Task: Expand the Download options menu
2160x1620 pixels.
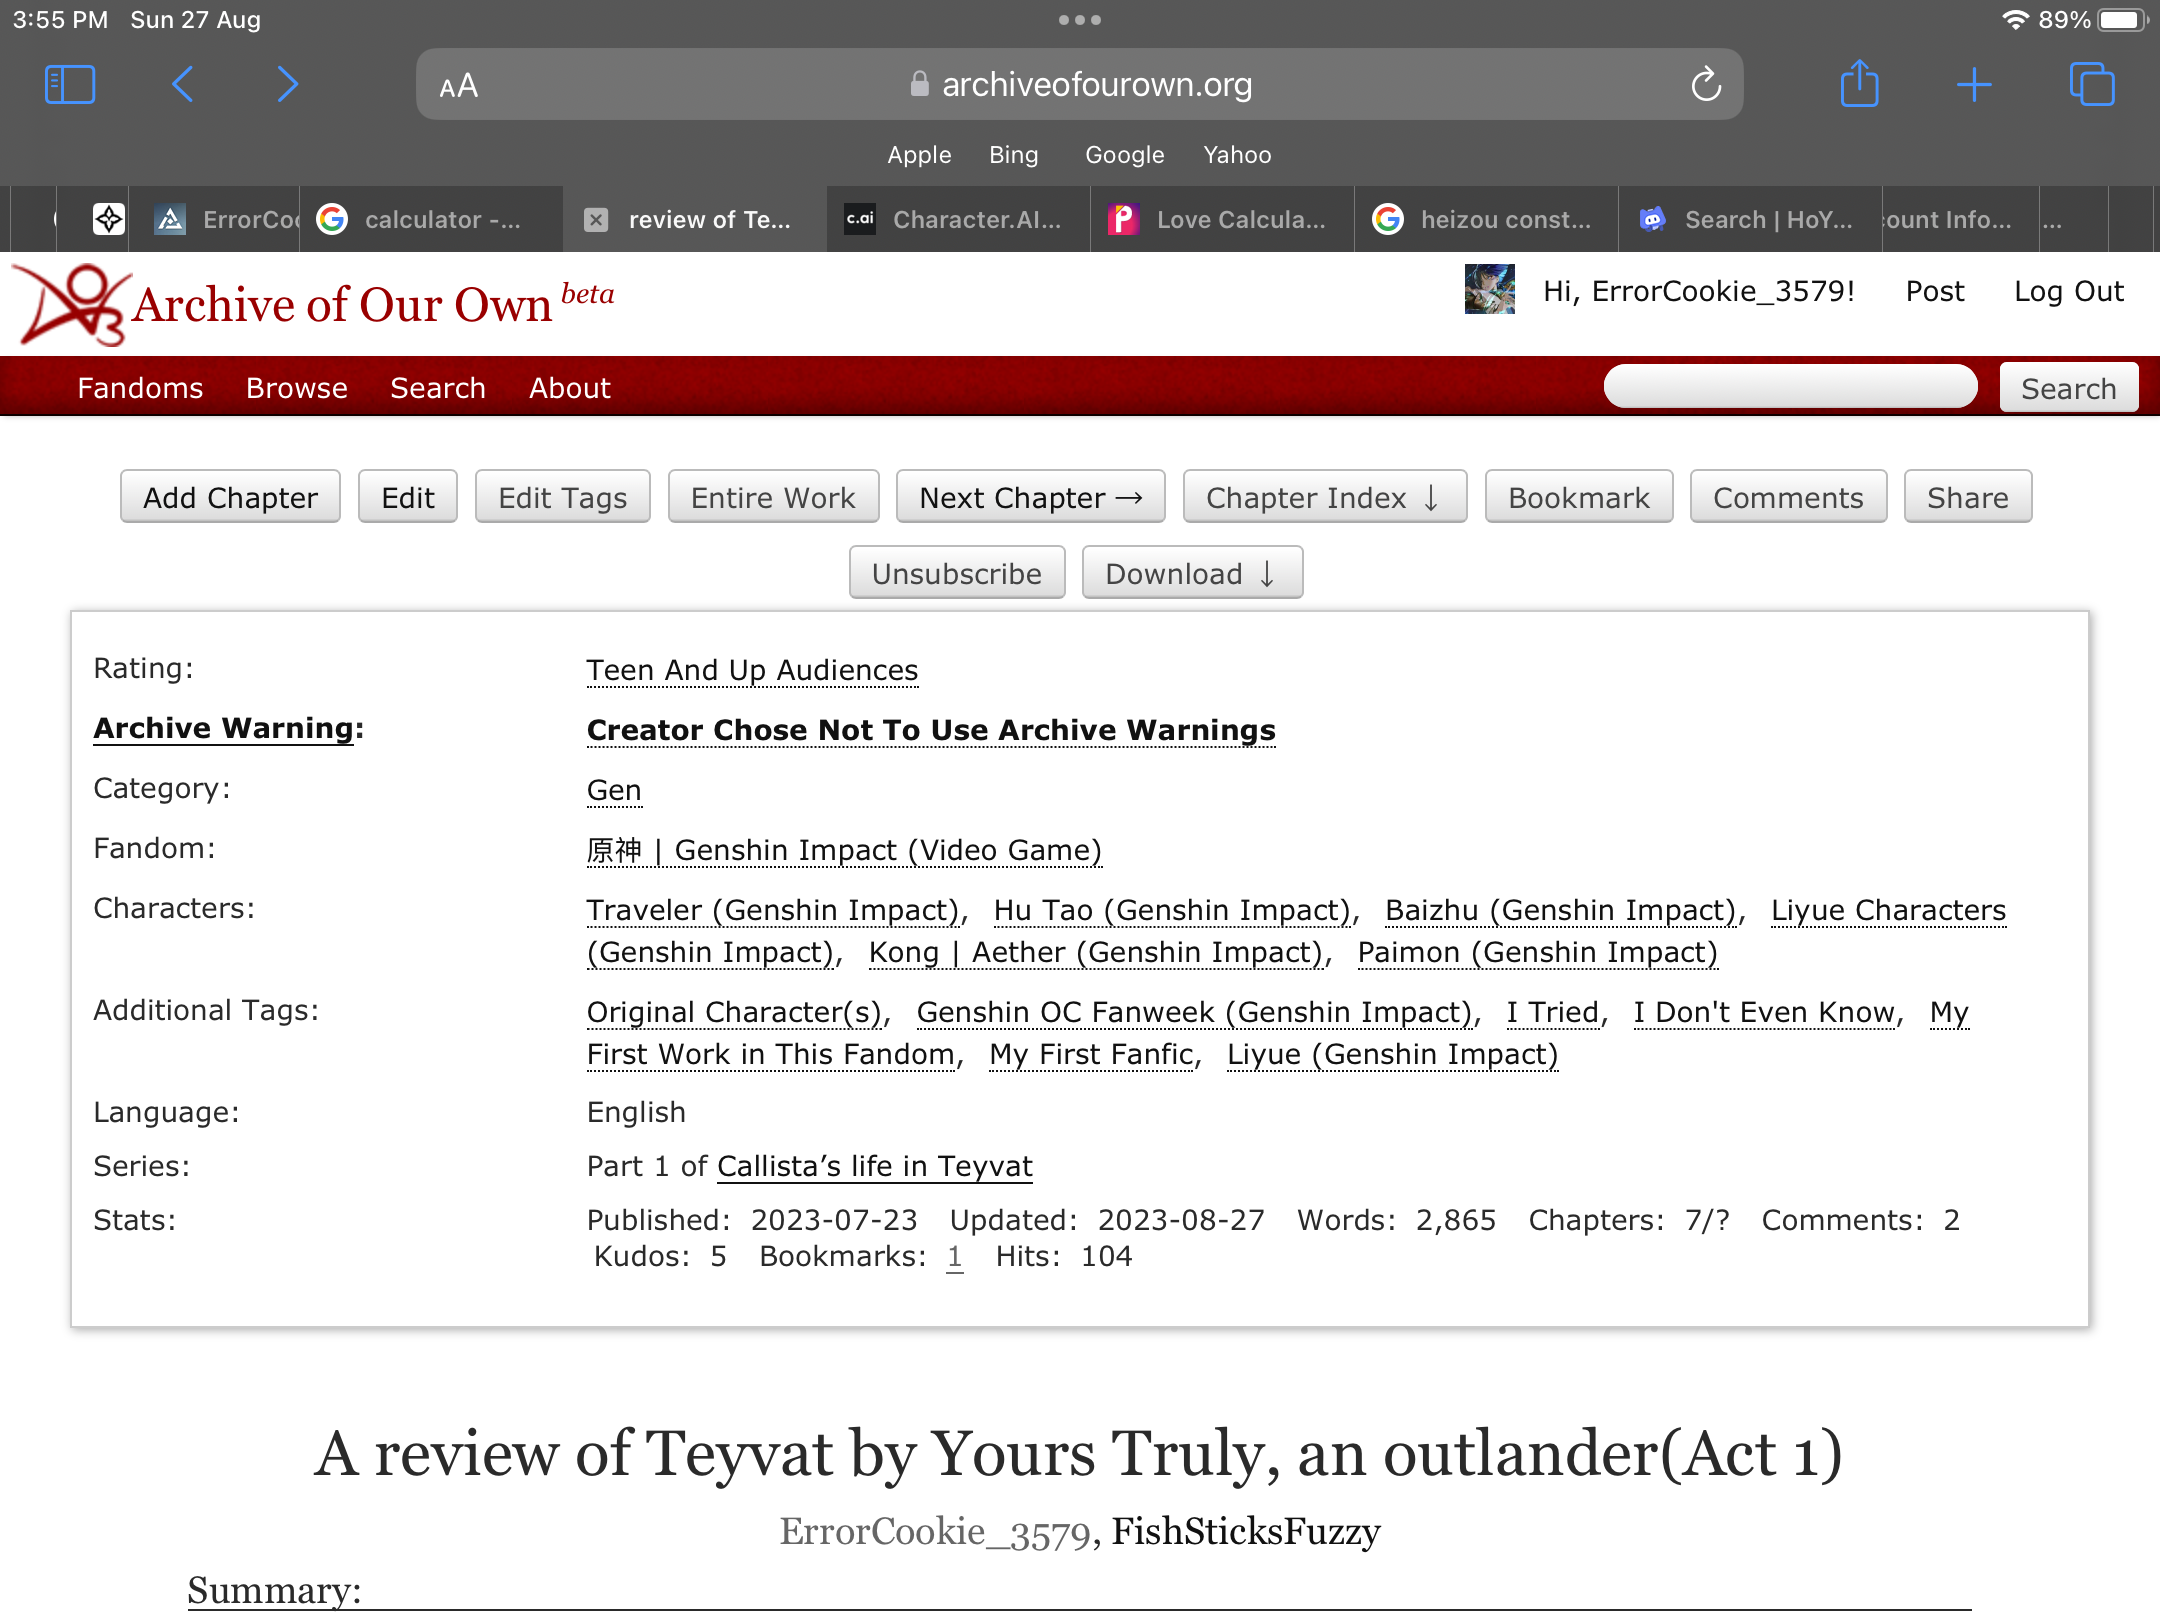Action: [x=1191, y=573]
